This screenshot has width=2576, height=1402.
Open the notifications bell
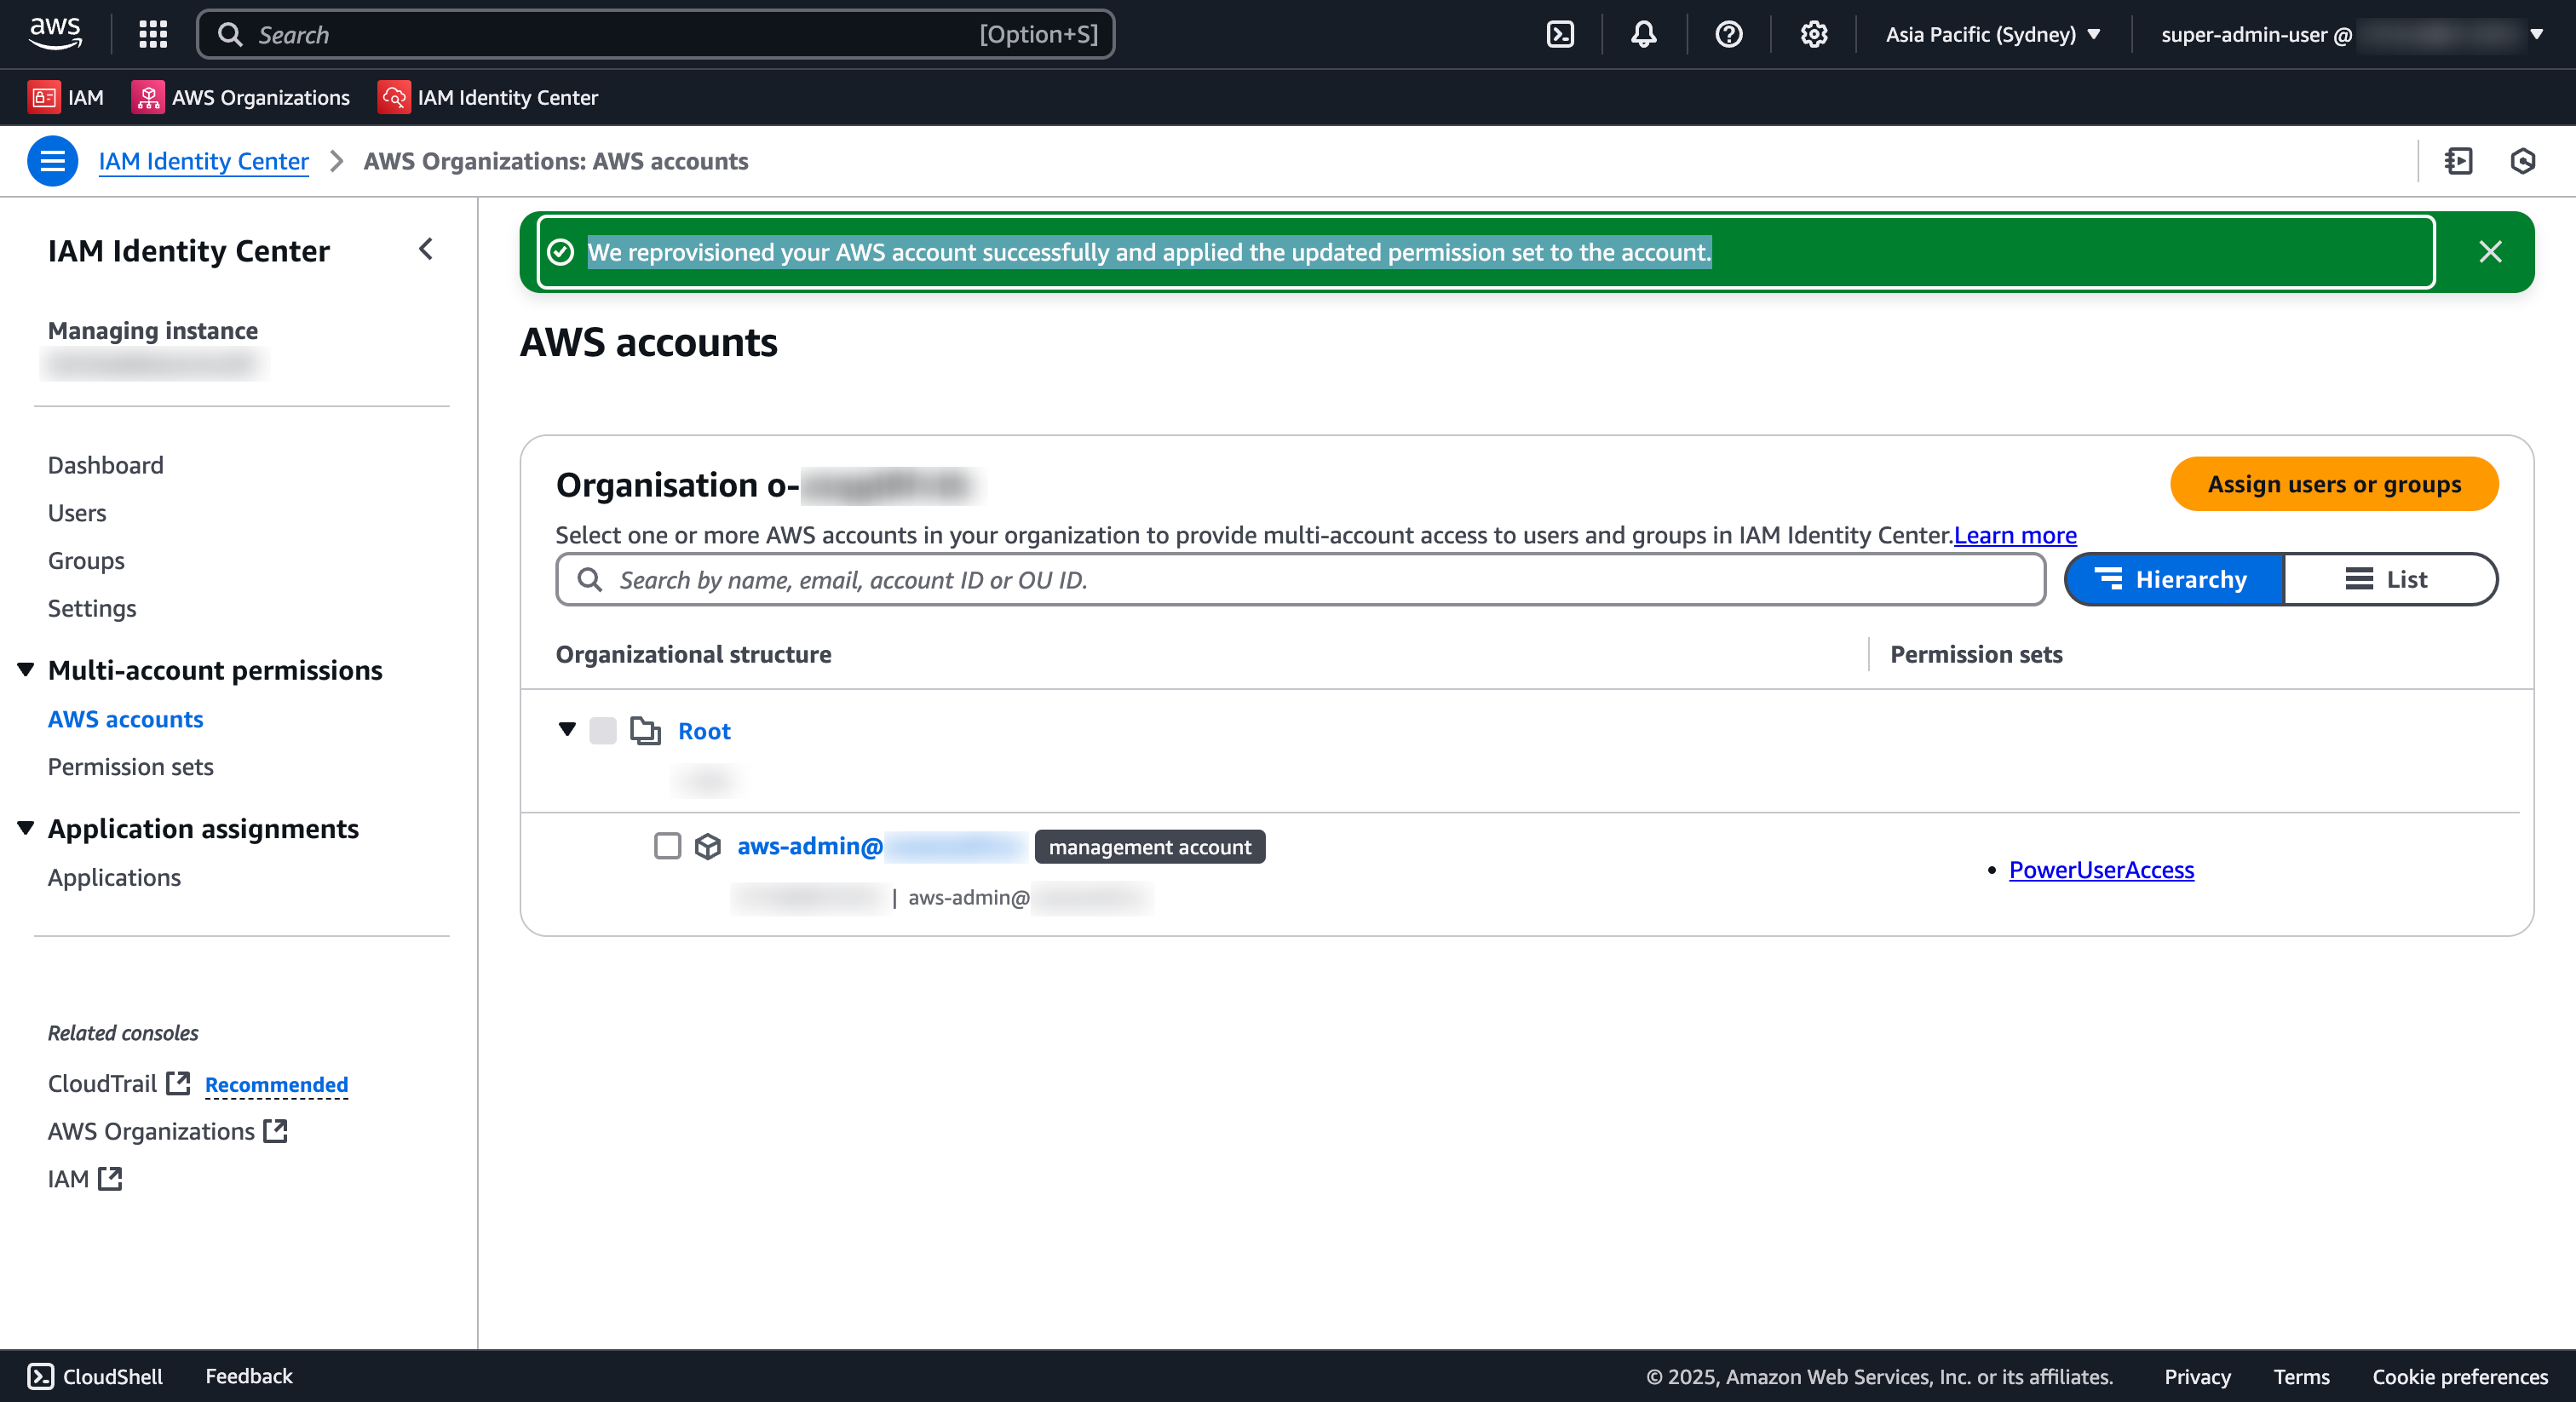tap(1643, 33)
